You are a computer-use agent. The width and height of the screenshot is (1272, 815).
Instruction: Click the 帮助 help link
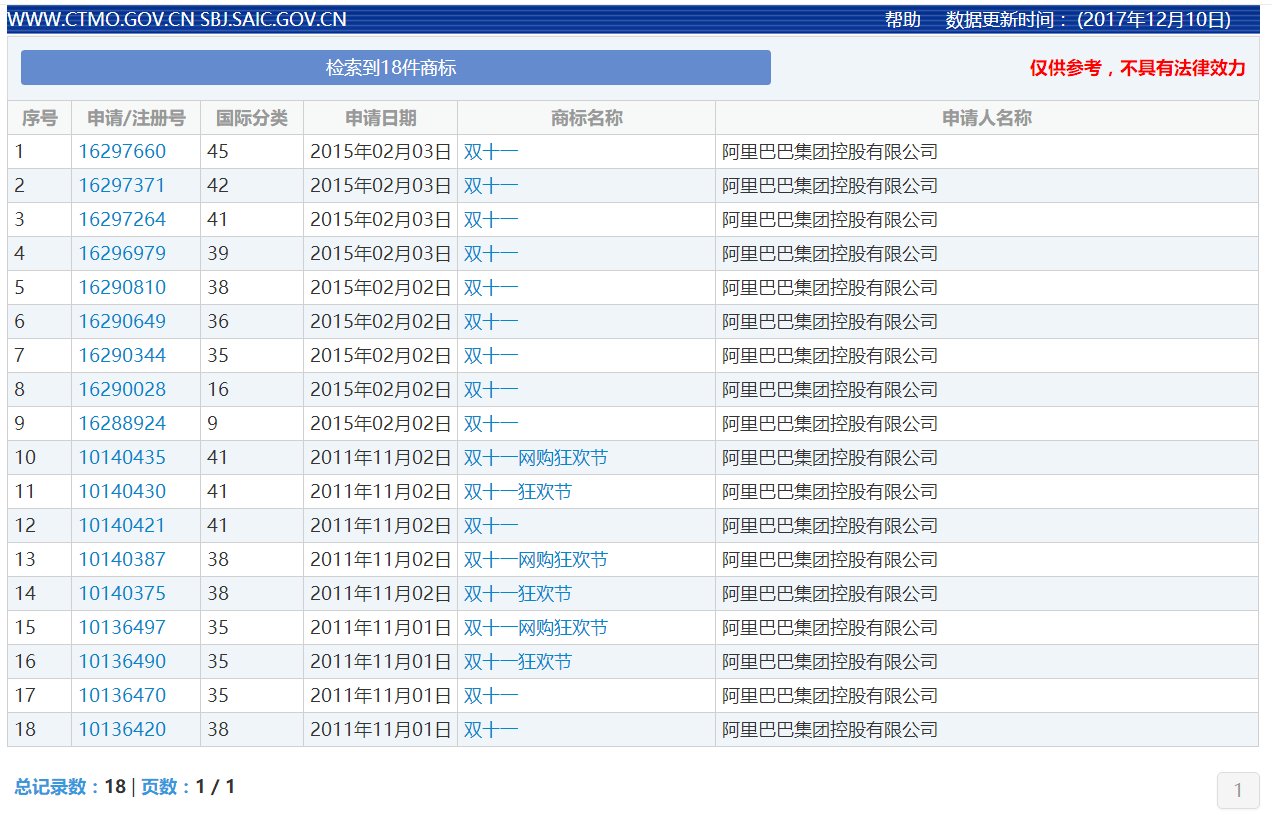point(902,20)
